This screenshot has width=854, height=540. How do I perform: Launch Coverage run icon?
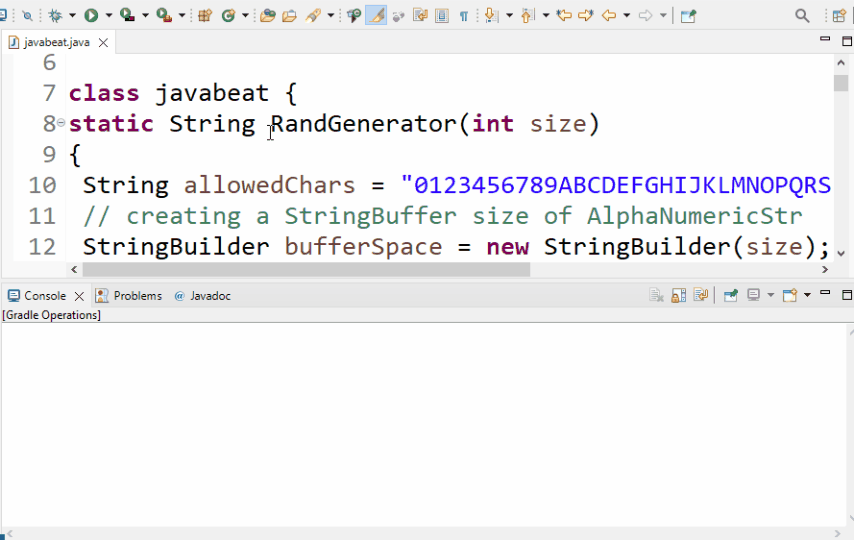pos(127,16)
